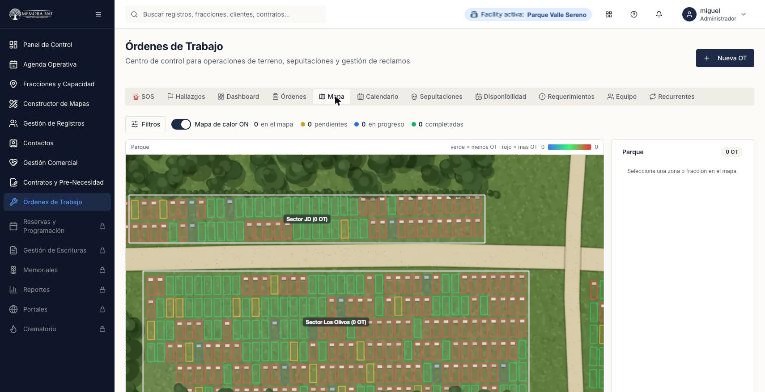Switch to the Hallazgos tab
This screenshot has height=392, width=765.
click(186, 97)
